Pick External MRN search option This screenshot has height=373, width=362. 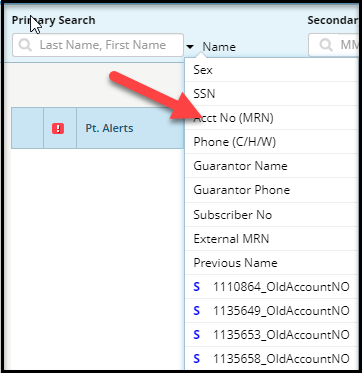[x=272, y=239]
